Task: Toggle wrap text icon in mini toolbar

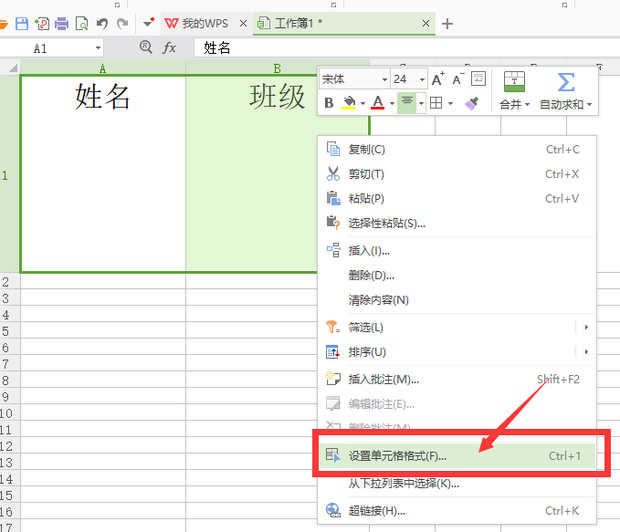Action: pos(478,78)
